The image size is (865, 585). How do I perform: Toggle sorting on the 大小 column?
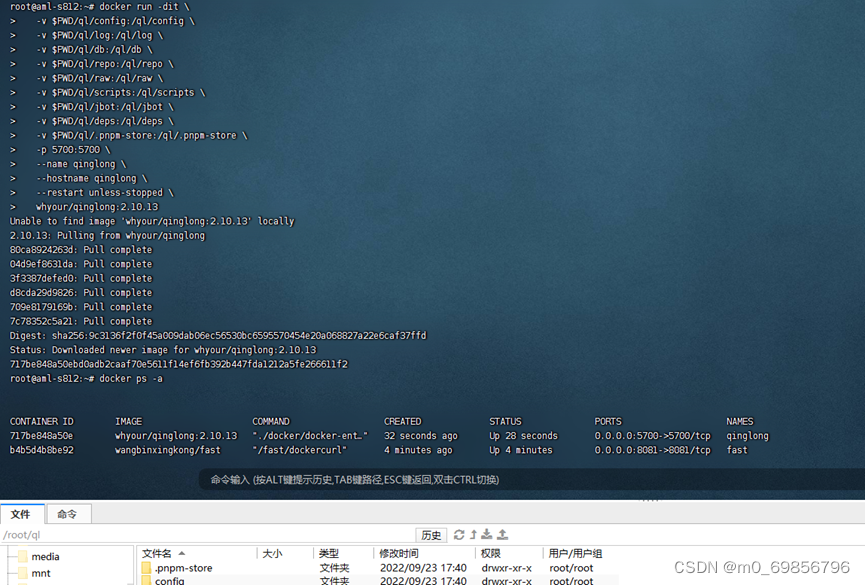click(x=276, y=553)
